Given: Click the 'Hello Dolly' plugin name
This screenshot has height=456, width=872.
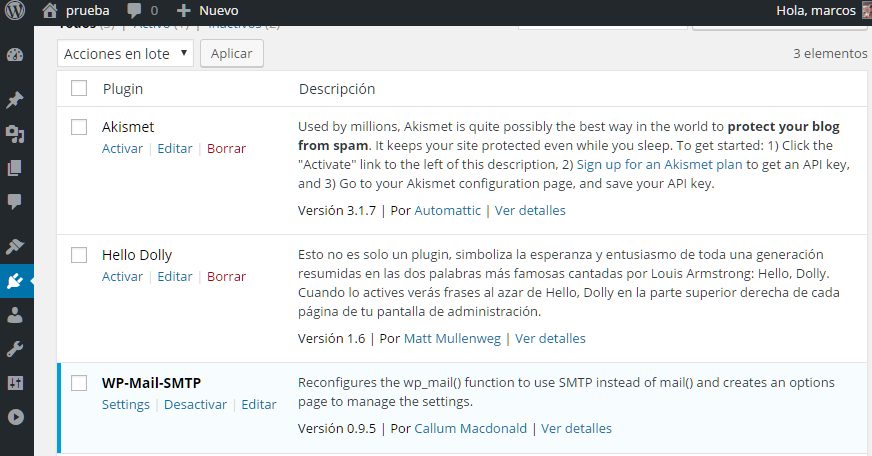Looking at the screenshot, I should point(137,255).
